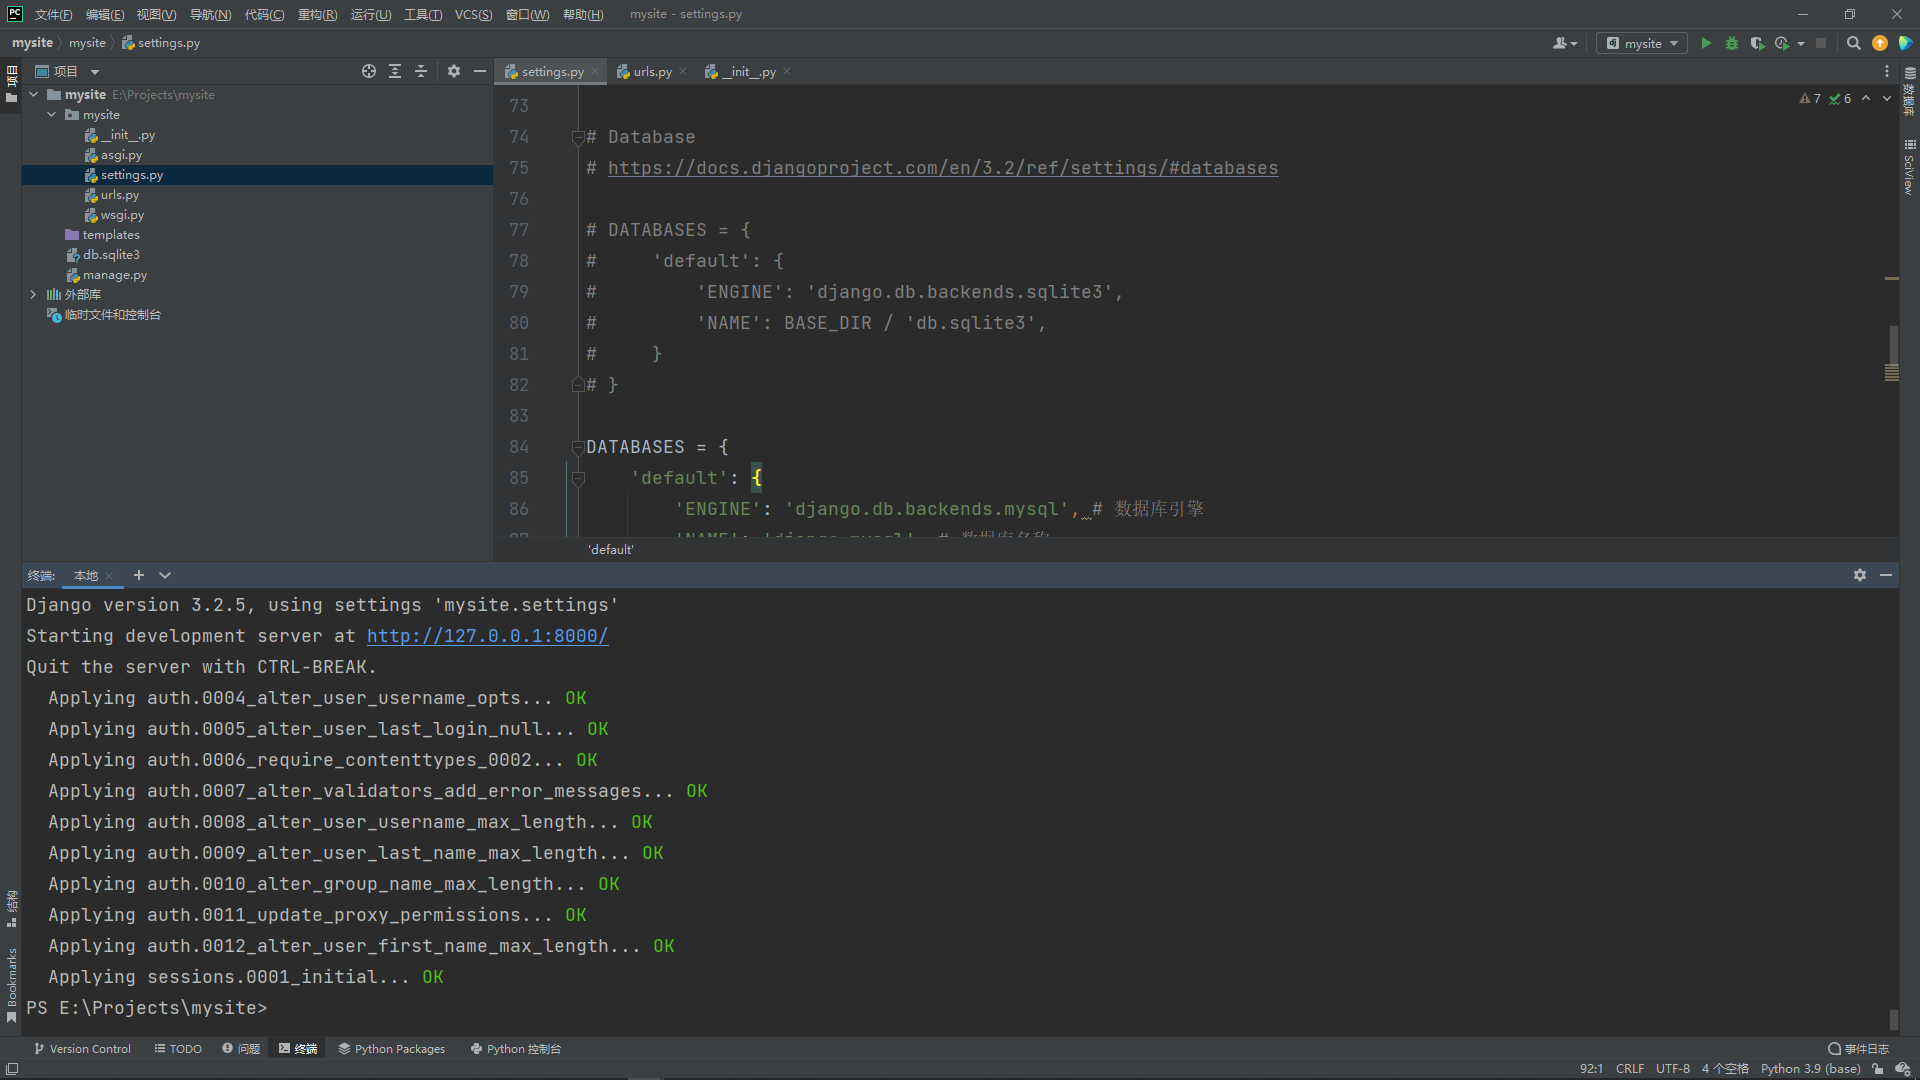
Task: Open the Version Control tool window
Action: click(83, 1049)
